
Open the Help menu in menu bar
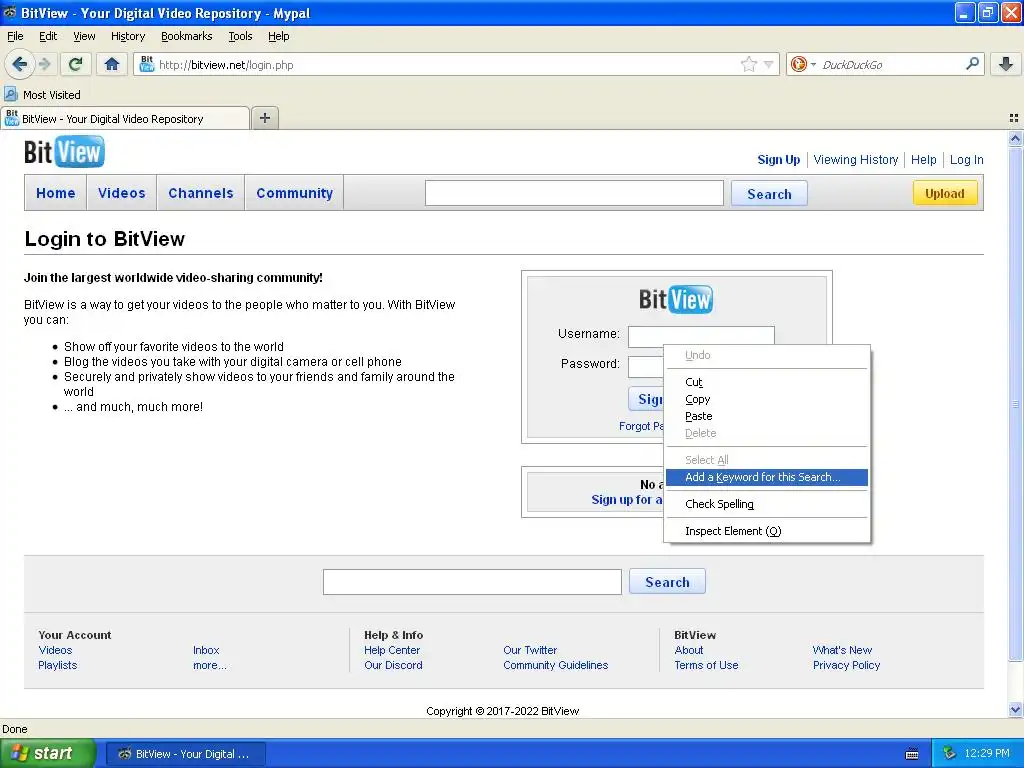(x=279, y=36)
